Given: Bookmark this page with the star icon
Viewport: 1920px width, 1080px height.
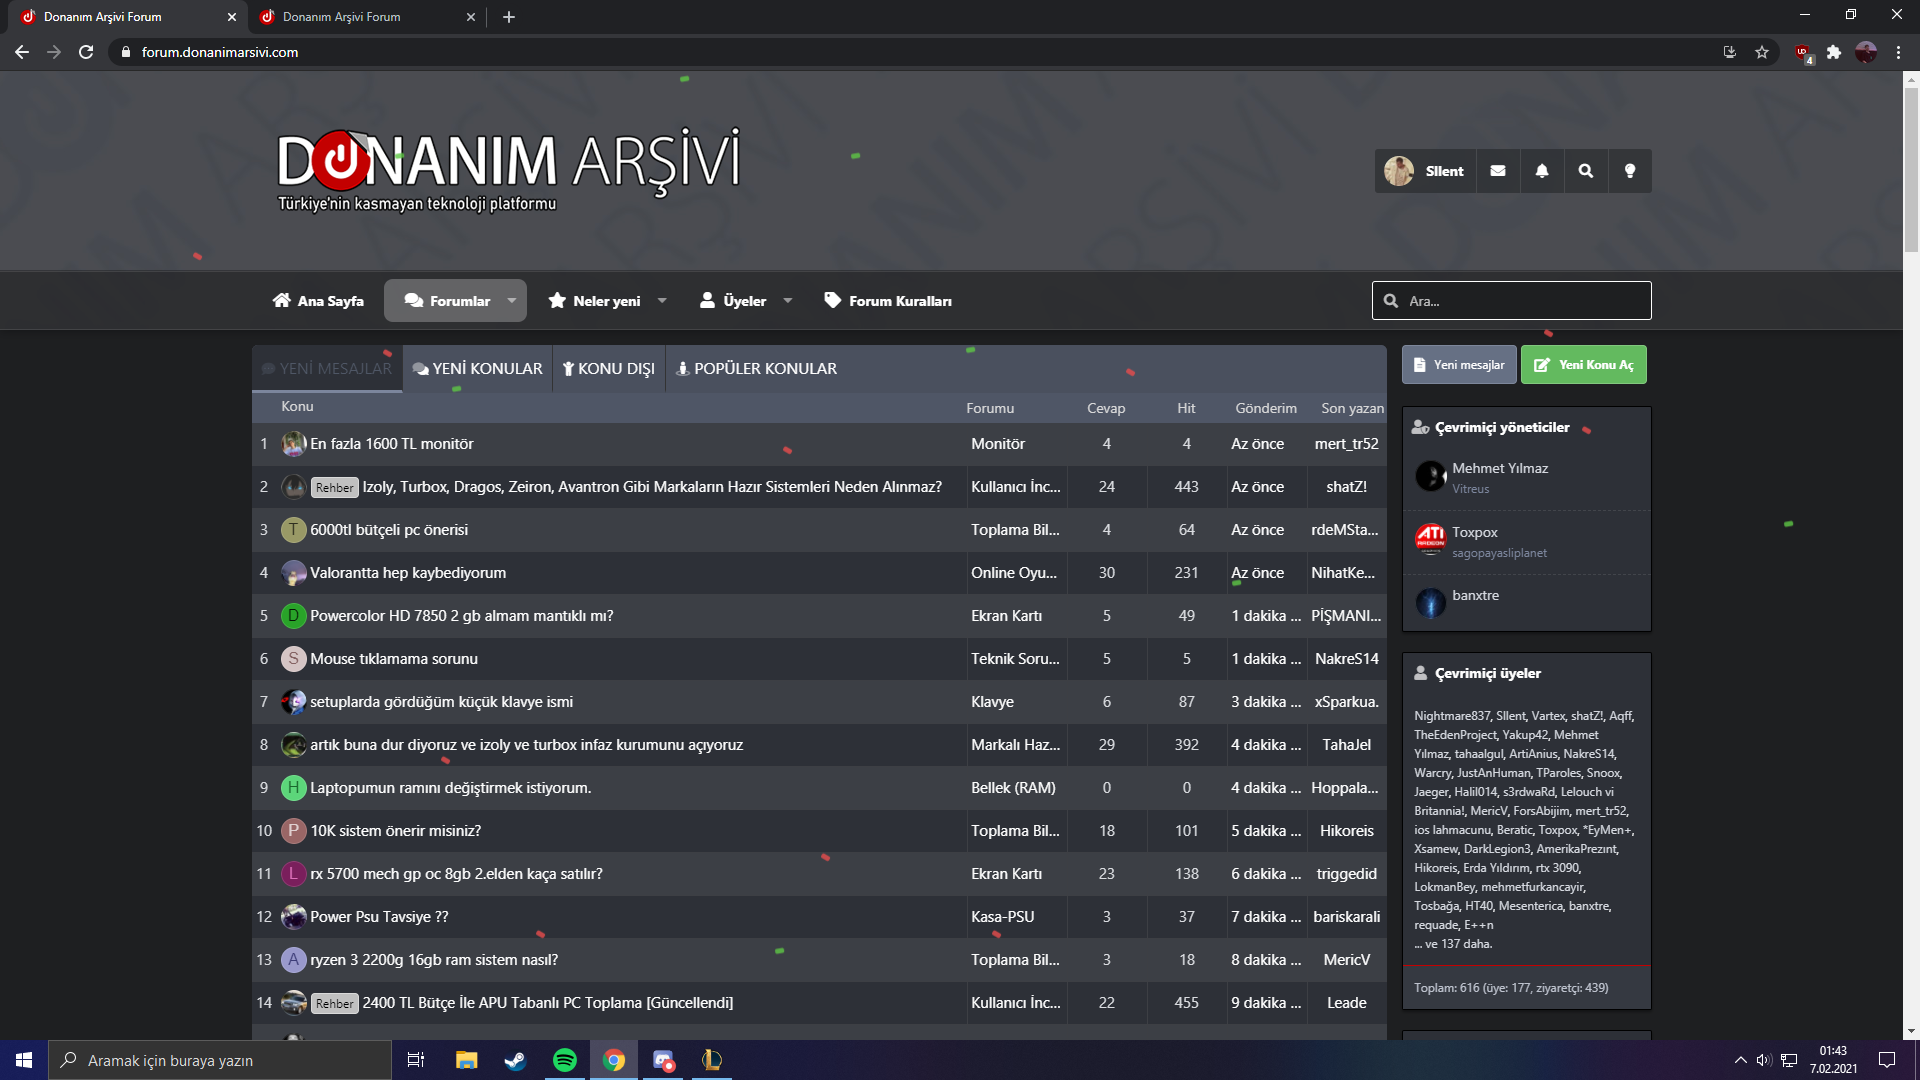Looking at the screenshot, I should pos(1761,52).
